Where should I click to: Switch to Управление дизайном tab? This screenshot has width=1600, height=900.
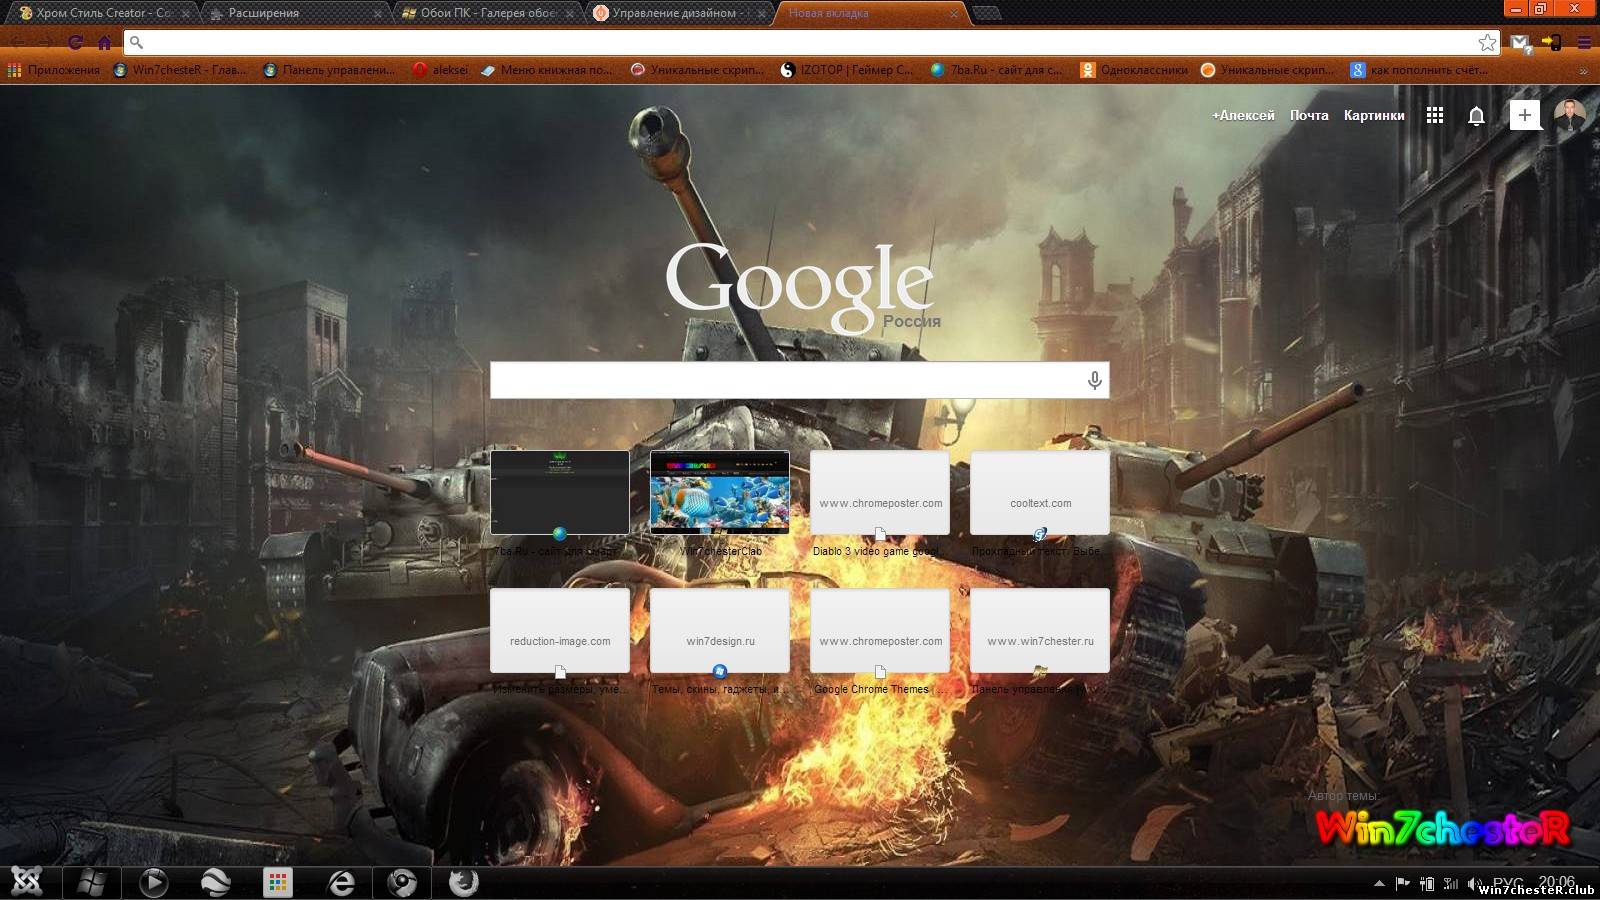tap(680, 13)
